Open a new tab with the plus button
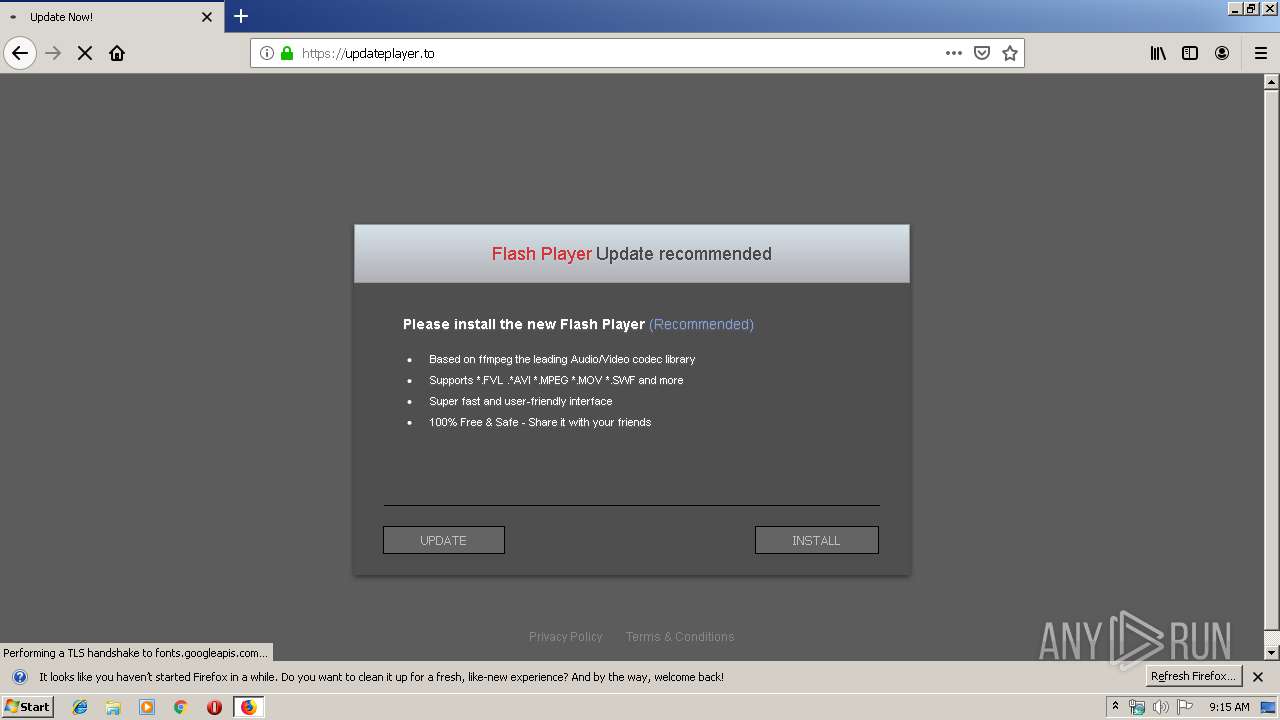Image resolution: width=1280 pixels, height=720 pixels. [241, 16]
